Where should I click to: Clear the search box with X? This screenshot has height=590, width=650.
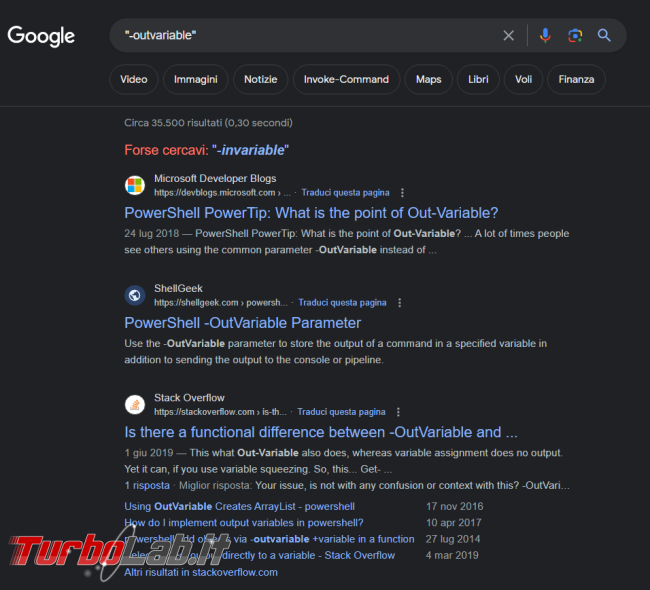[x=509, y=35]
